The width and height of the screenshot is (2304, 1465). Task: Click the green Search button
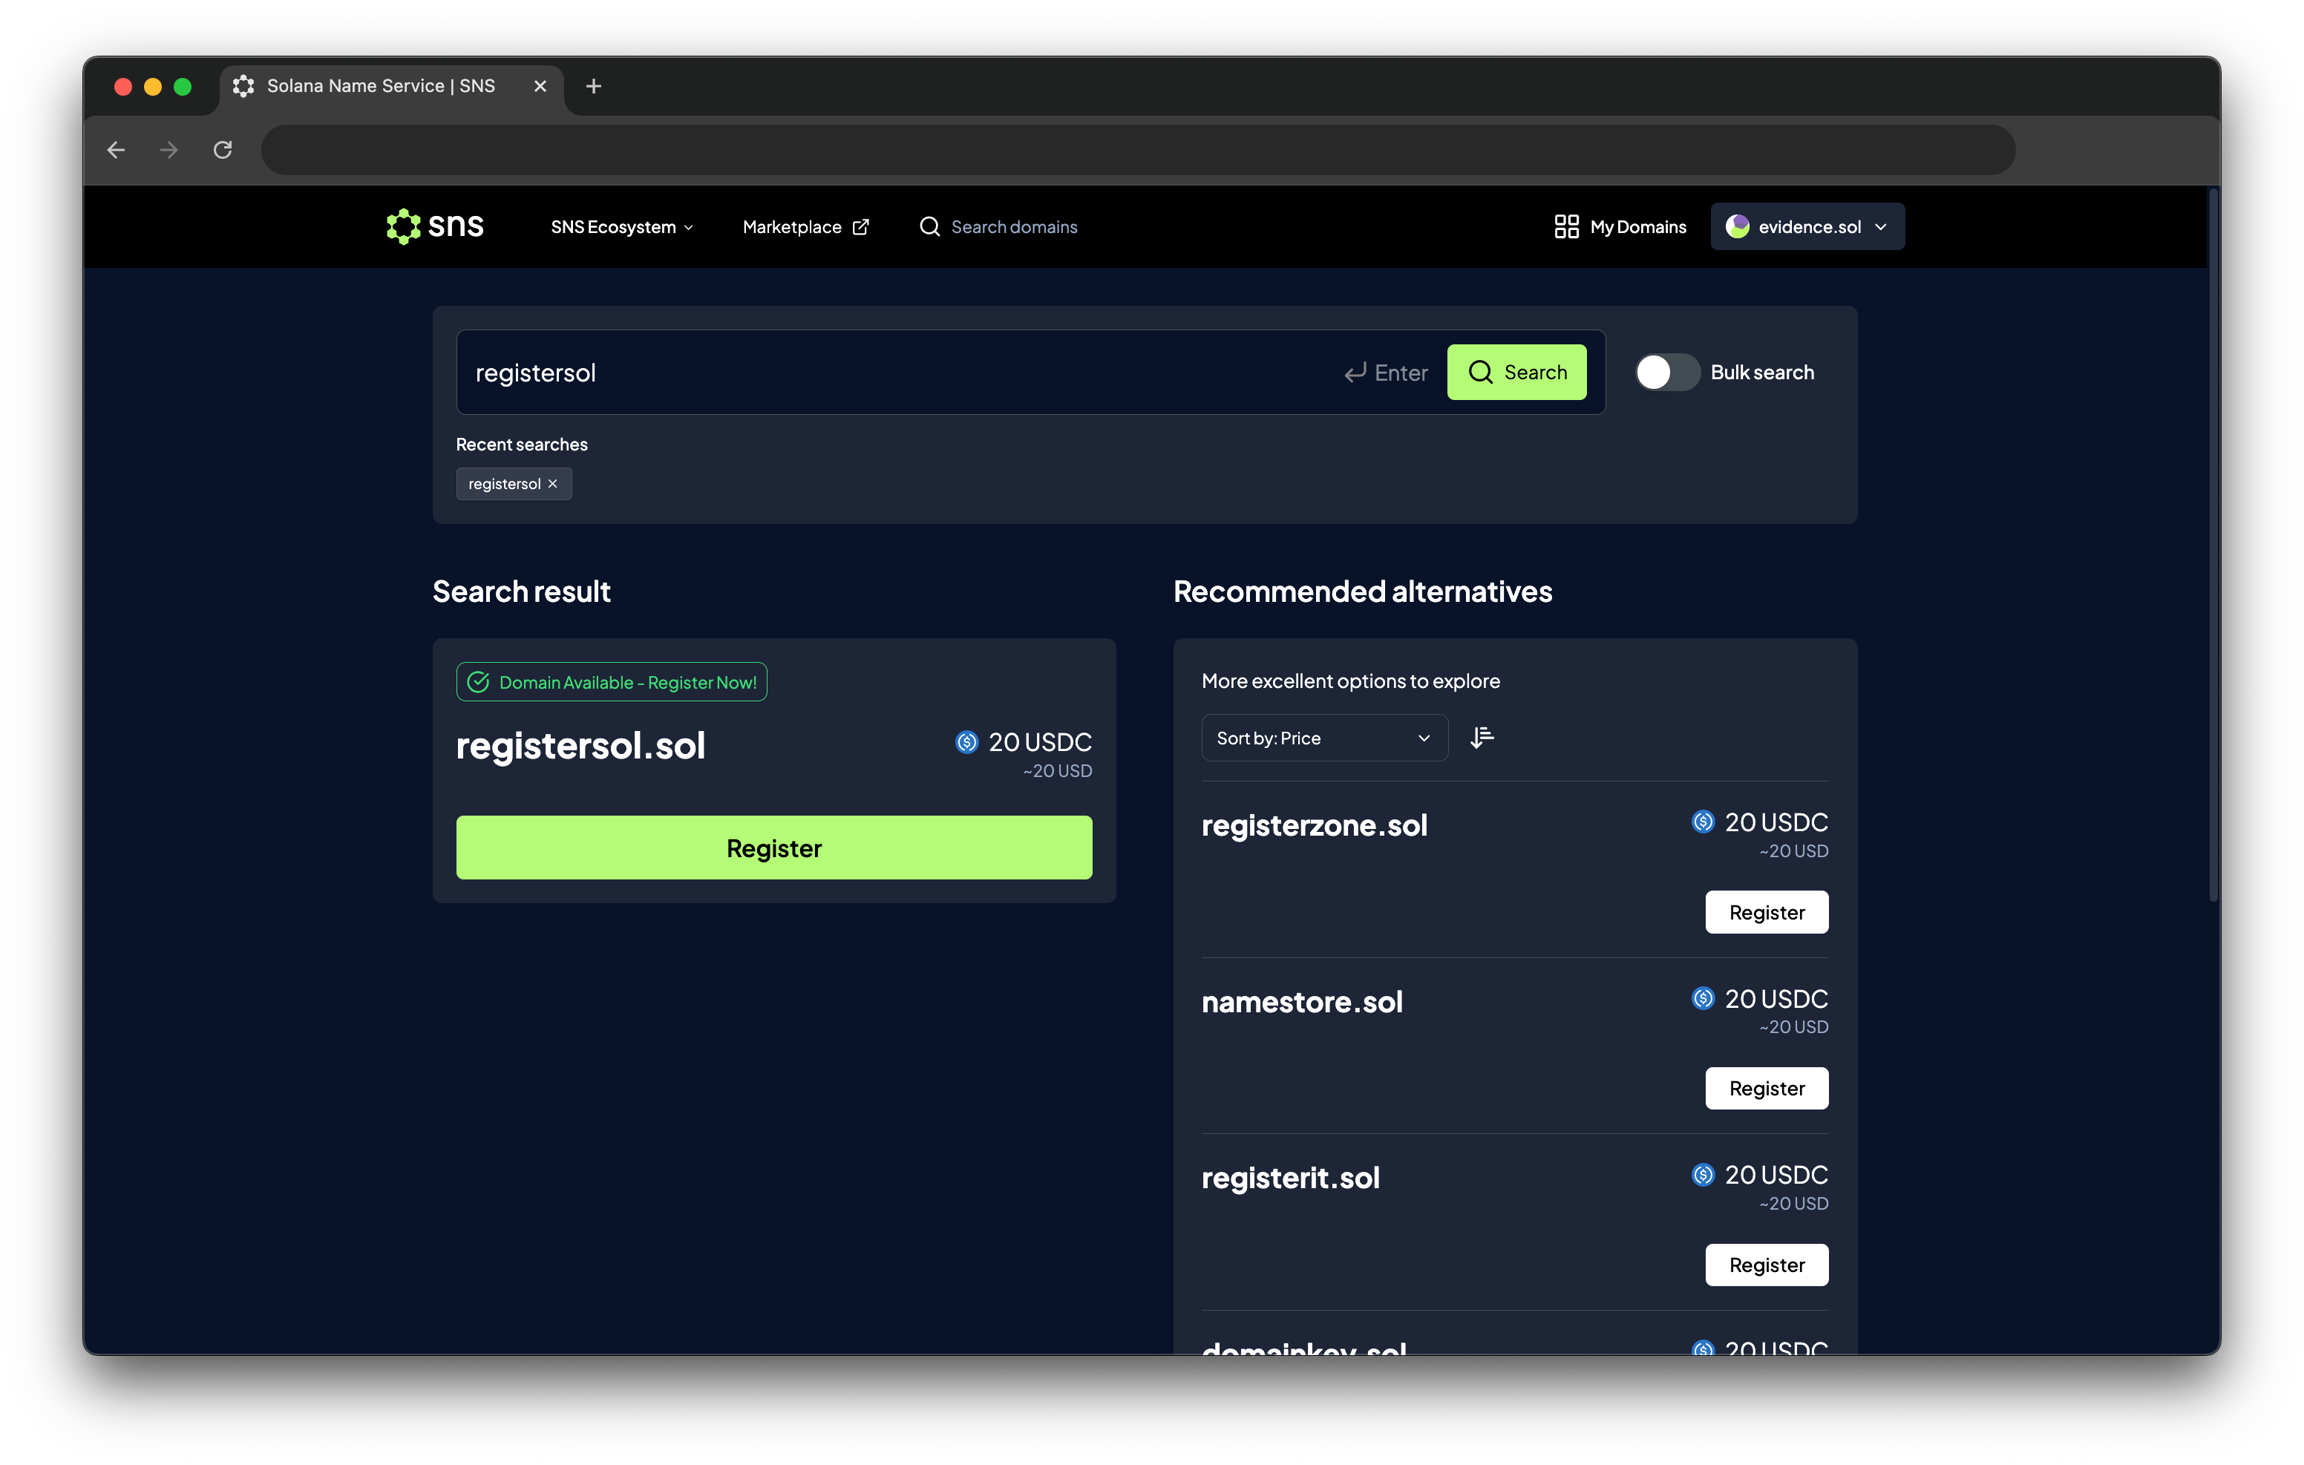(1516, 372)
